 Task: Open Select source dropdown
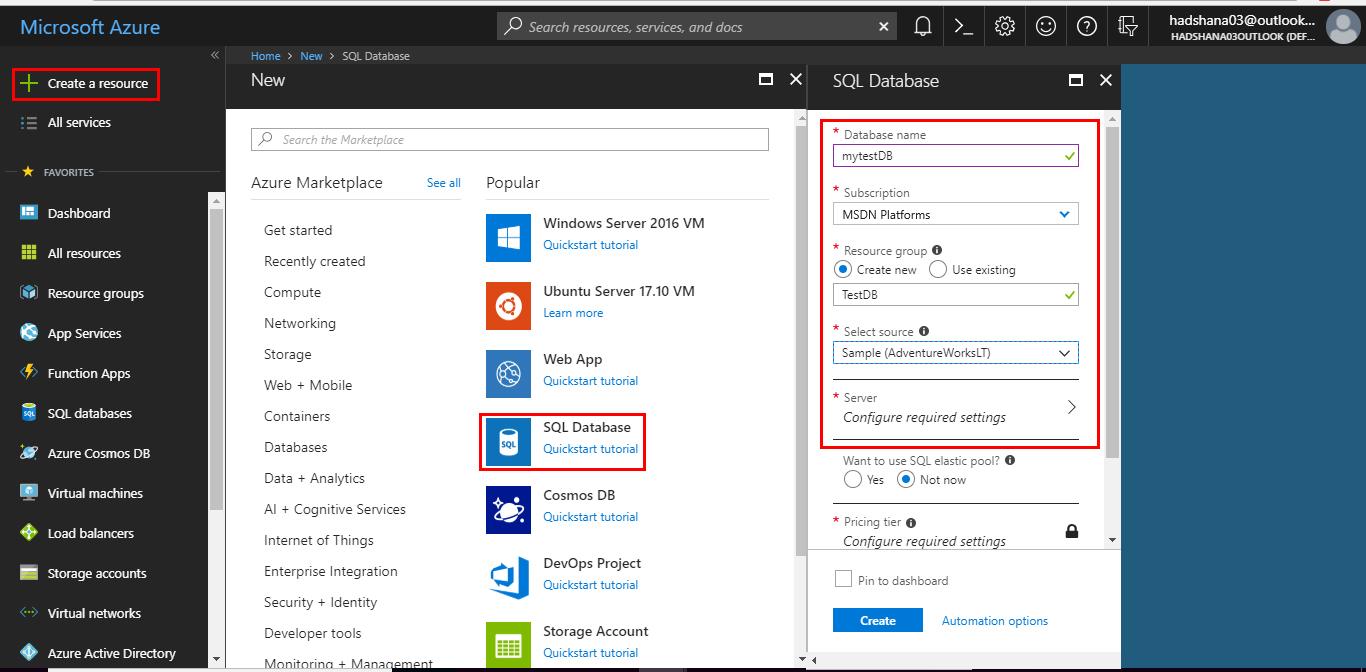coord(955,353)
